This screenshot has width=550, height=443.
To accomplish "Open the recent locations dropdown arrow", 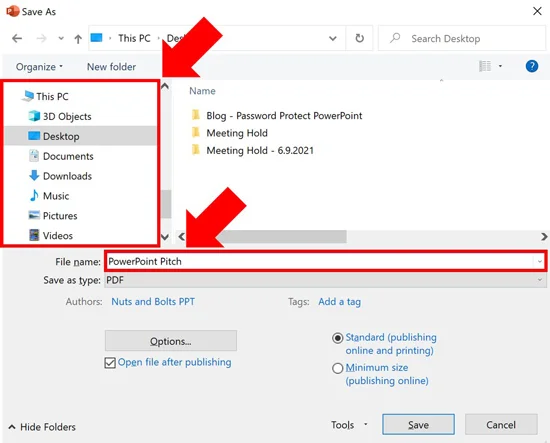I will 61,38.
